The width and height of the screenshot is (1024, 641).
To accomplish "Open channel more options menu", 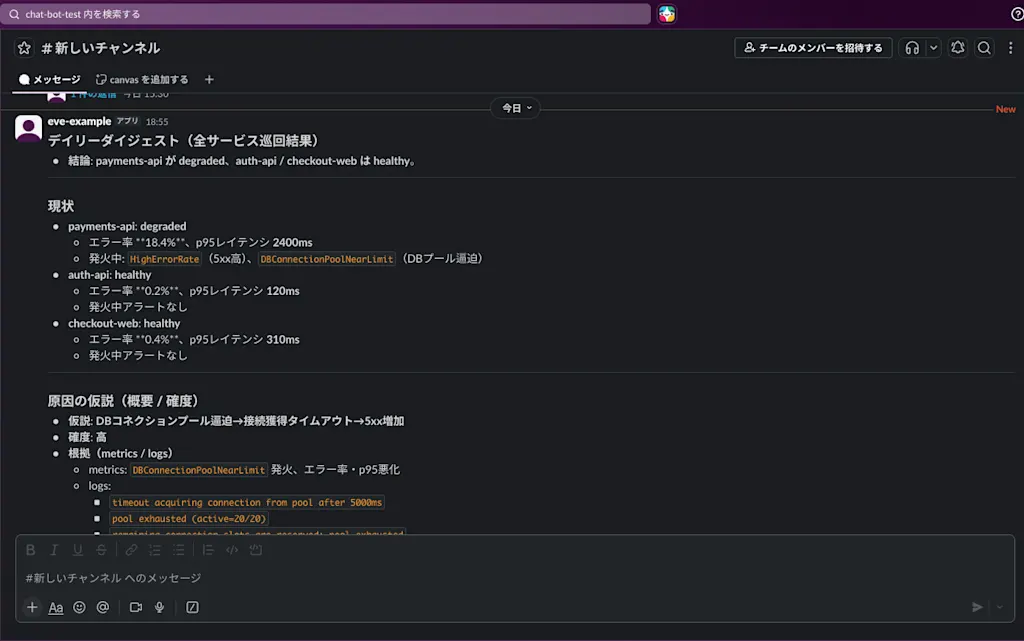I will [1010, 48].
